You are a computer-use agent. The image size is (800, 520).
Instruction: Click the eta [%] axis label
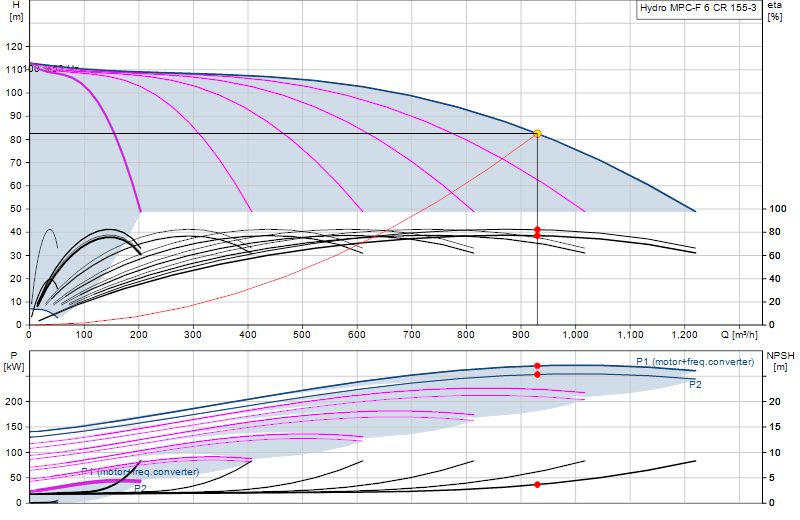coord(774,11)
